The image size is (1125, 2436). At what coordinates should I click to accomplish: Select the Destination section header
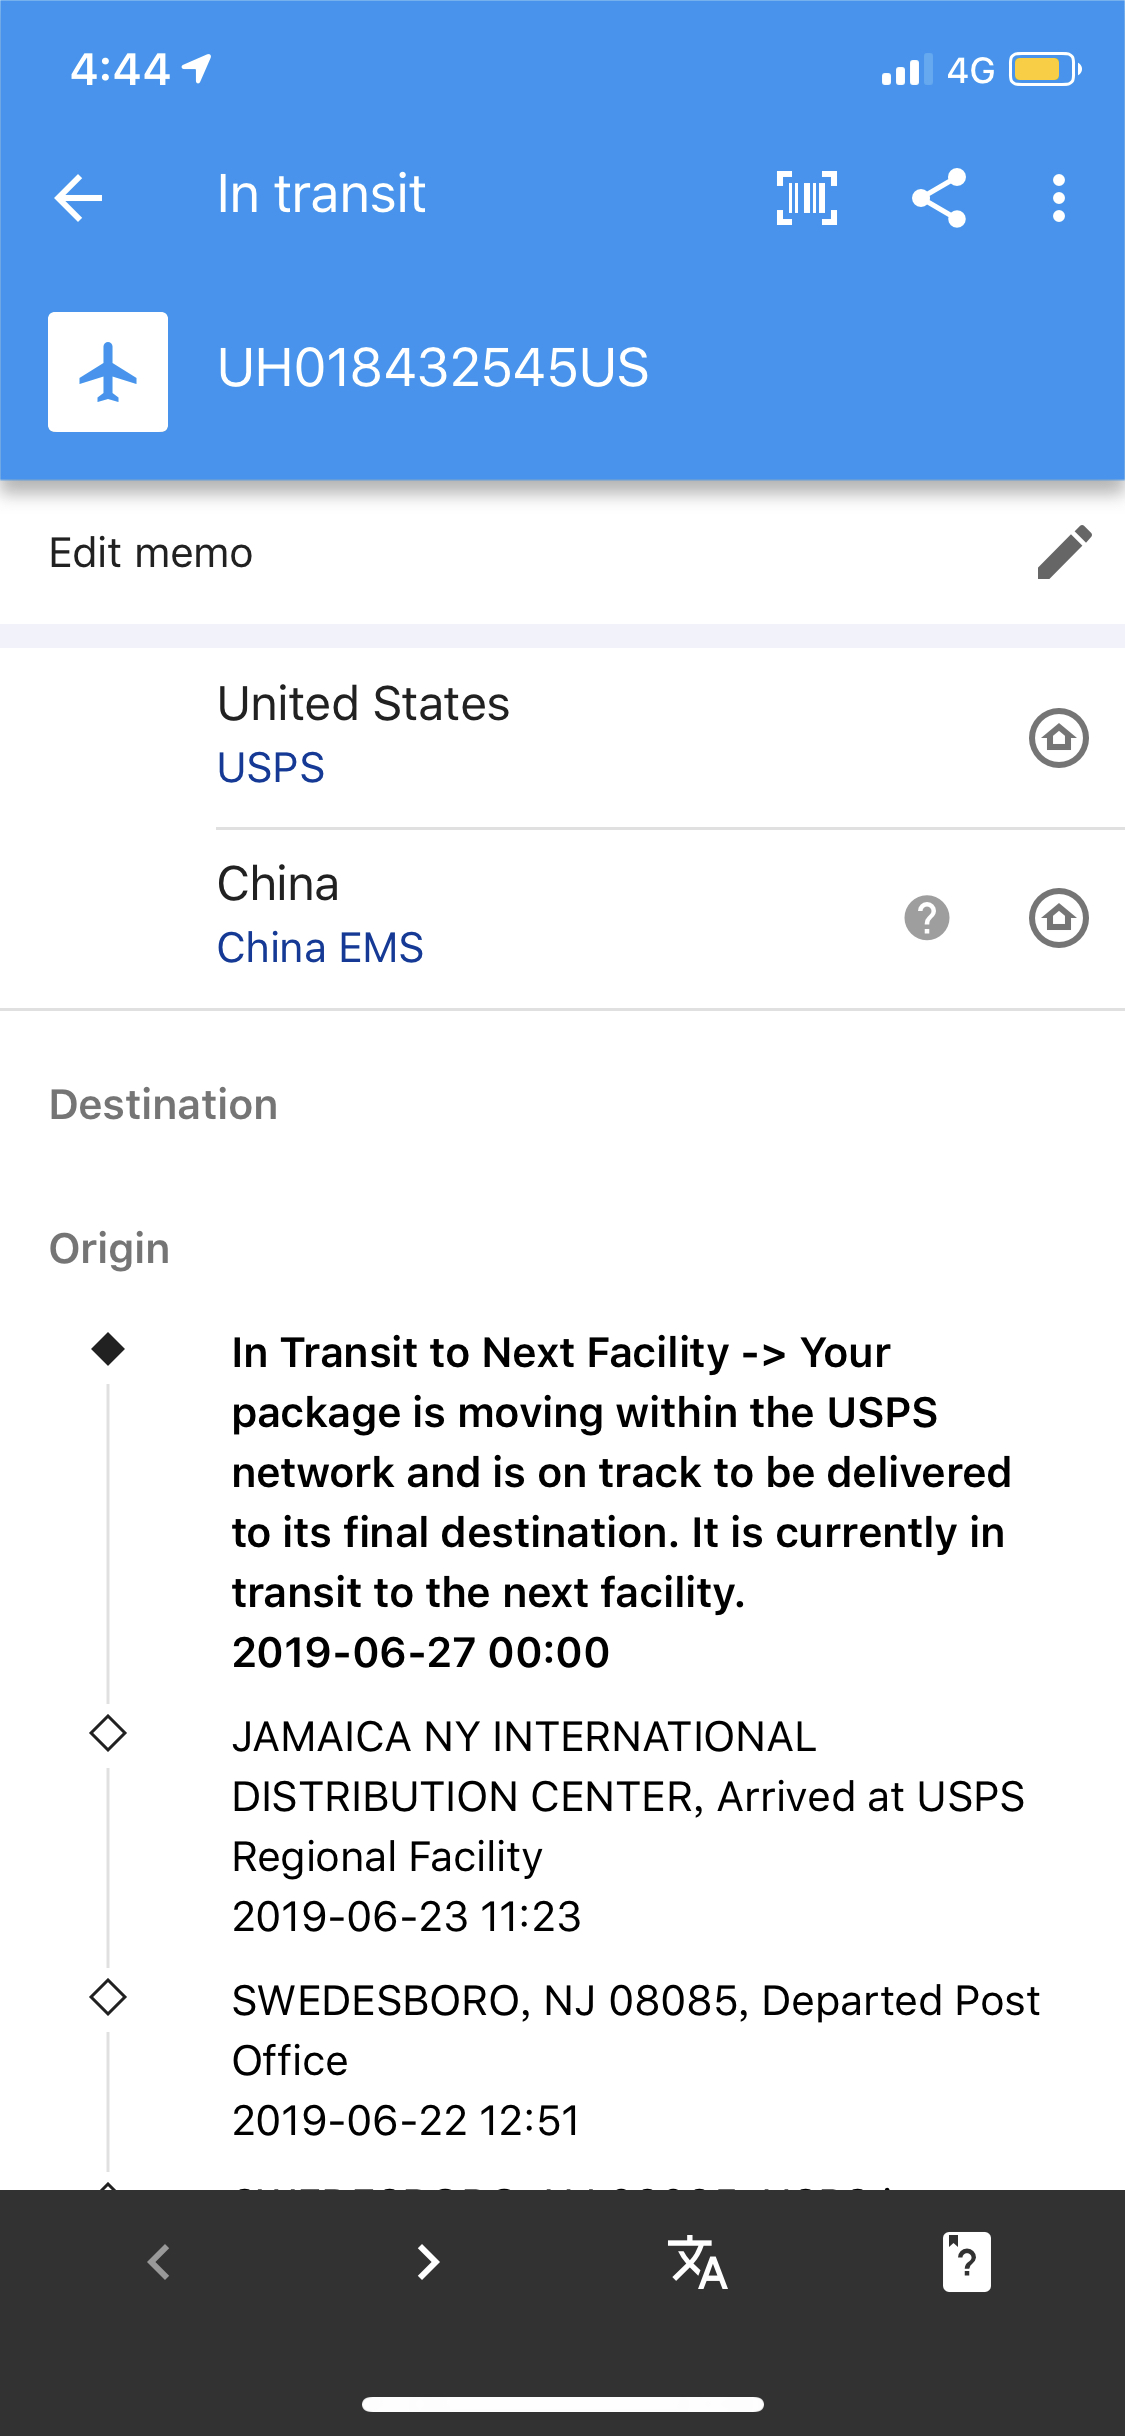(x=164, y=1105)
